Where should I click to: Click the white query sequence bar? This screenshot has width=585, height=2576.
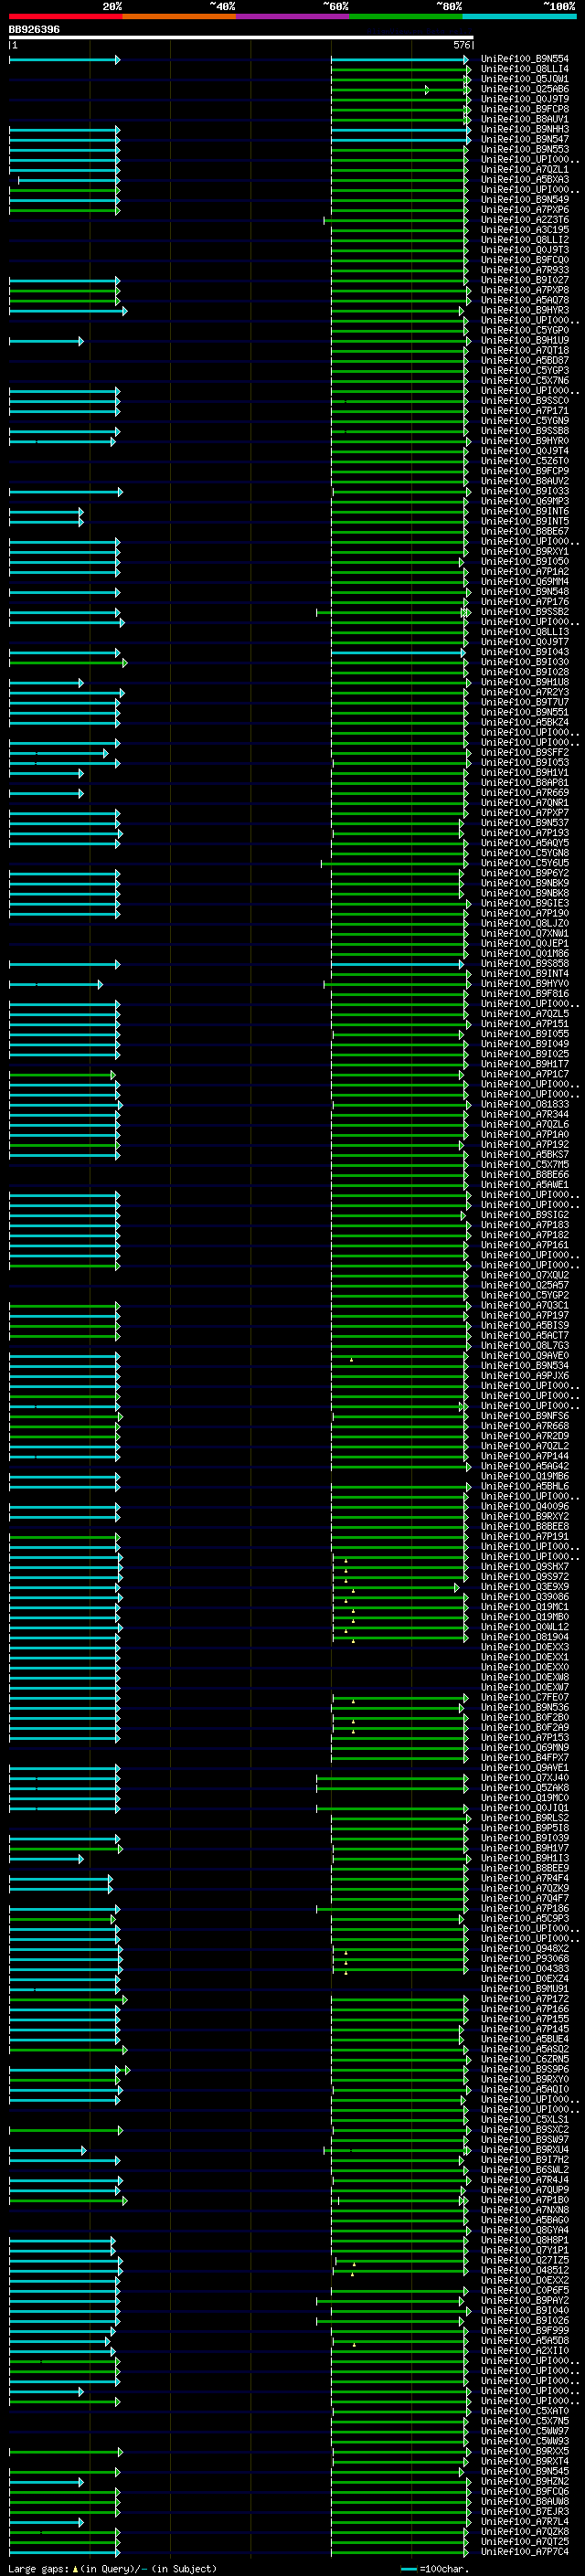click(x=241, y=37)
